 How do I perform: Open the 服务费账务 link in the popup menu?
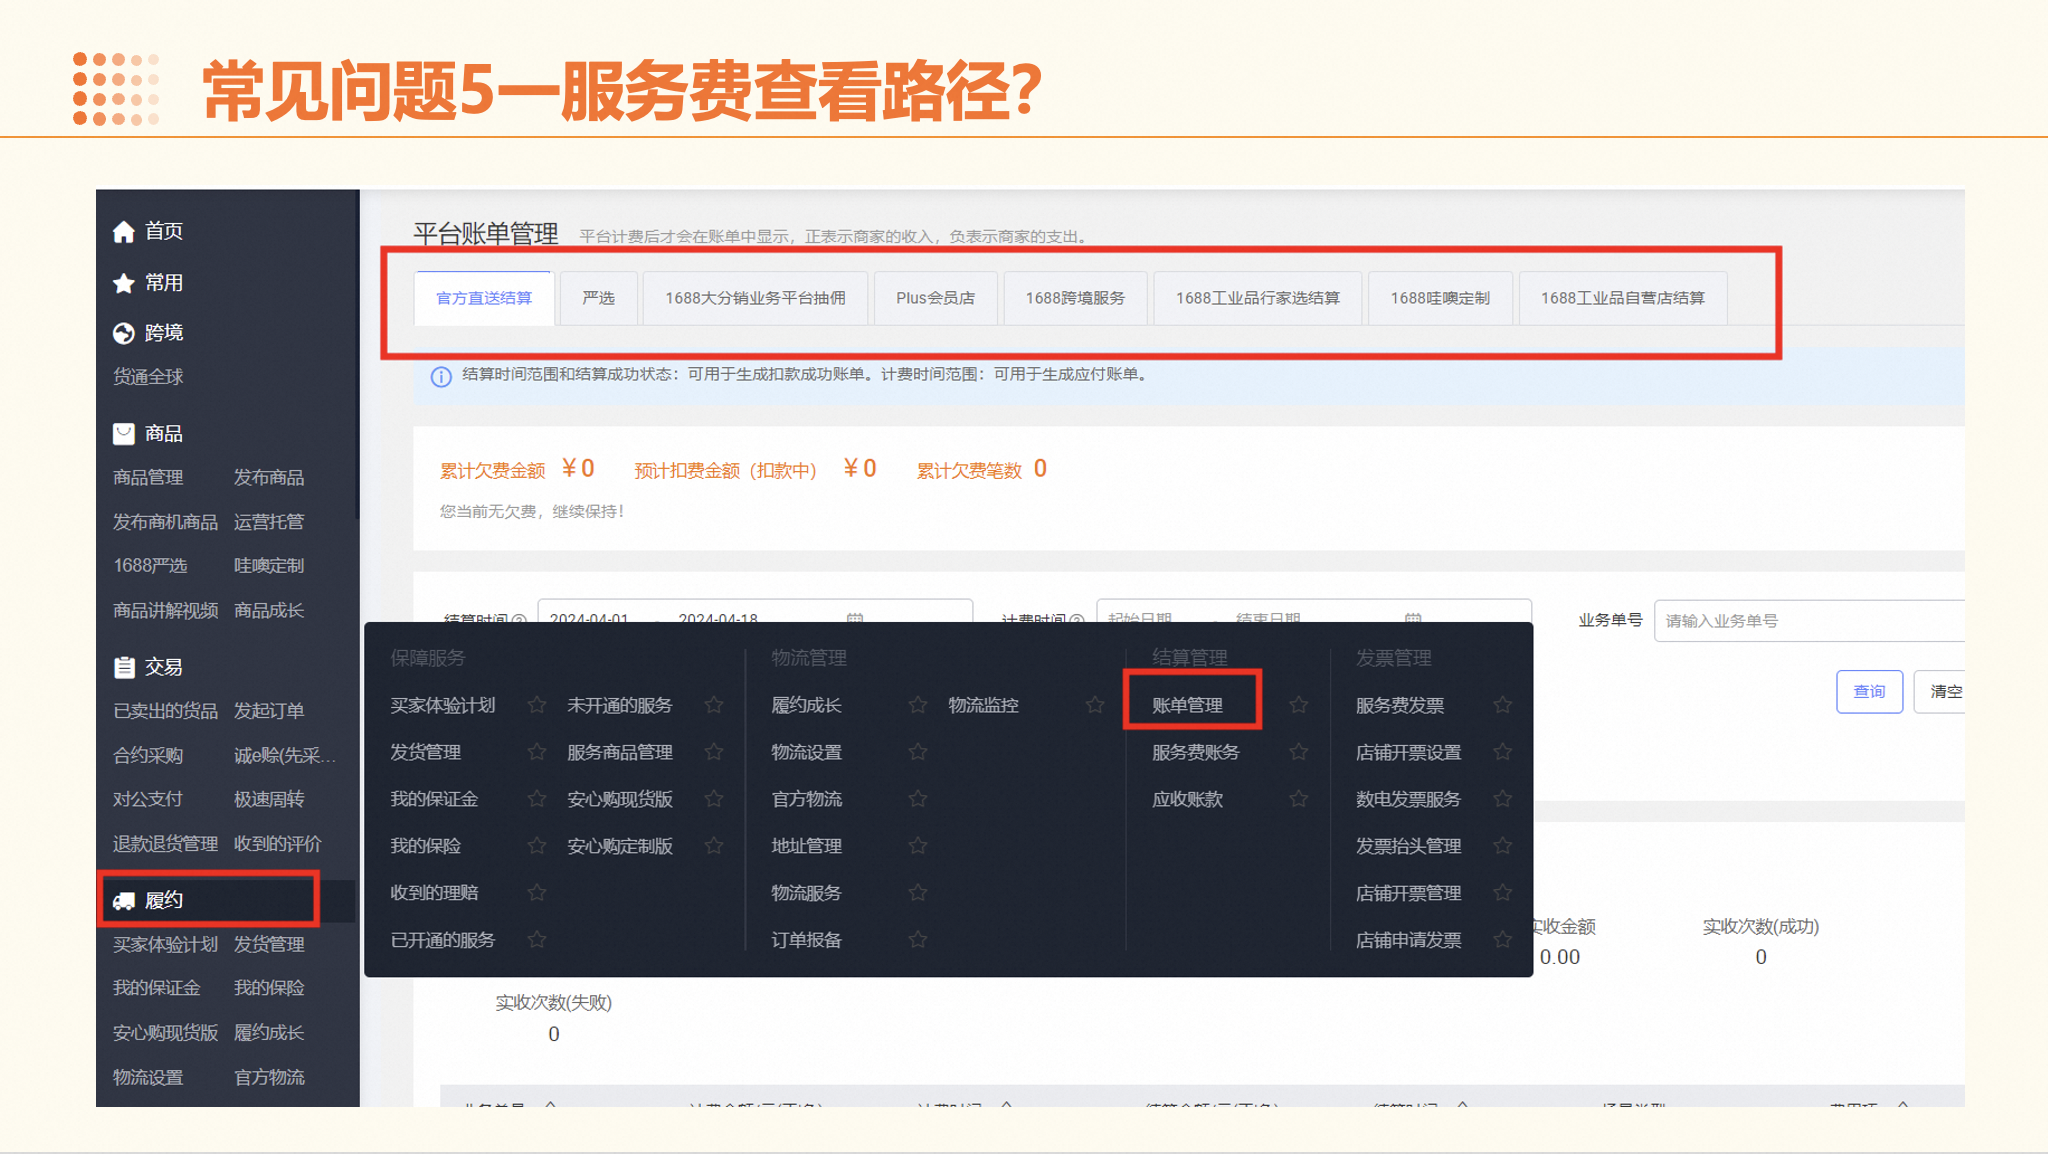tap(1195, 752)
